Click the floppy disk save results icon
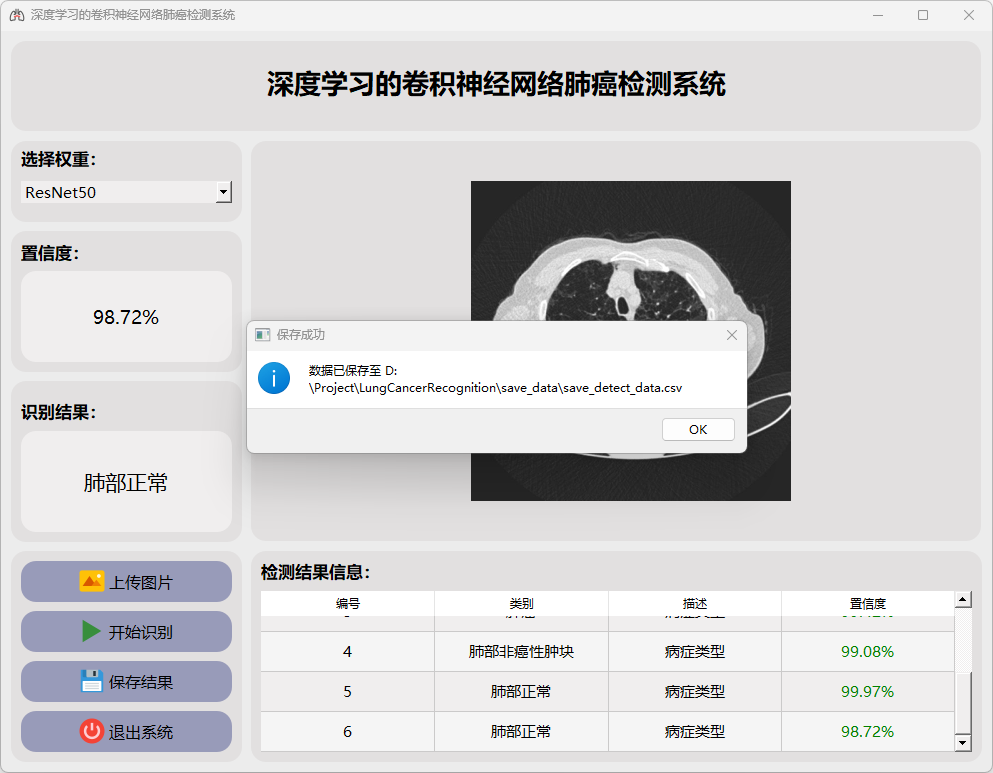Image resolution: width=993 pixels, height=773 pixels. (92, 681)
